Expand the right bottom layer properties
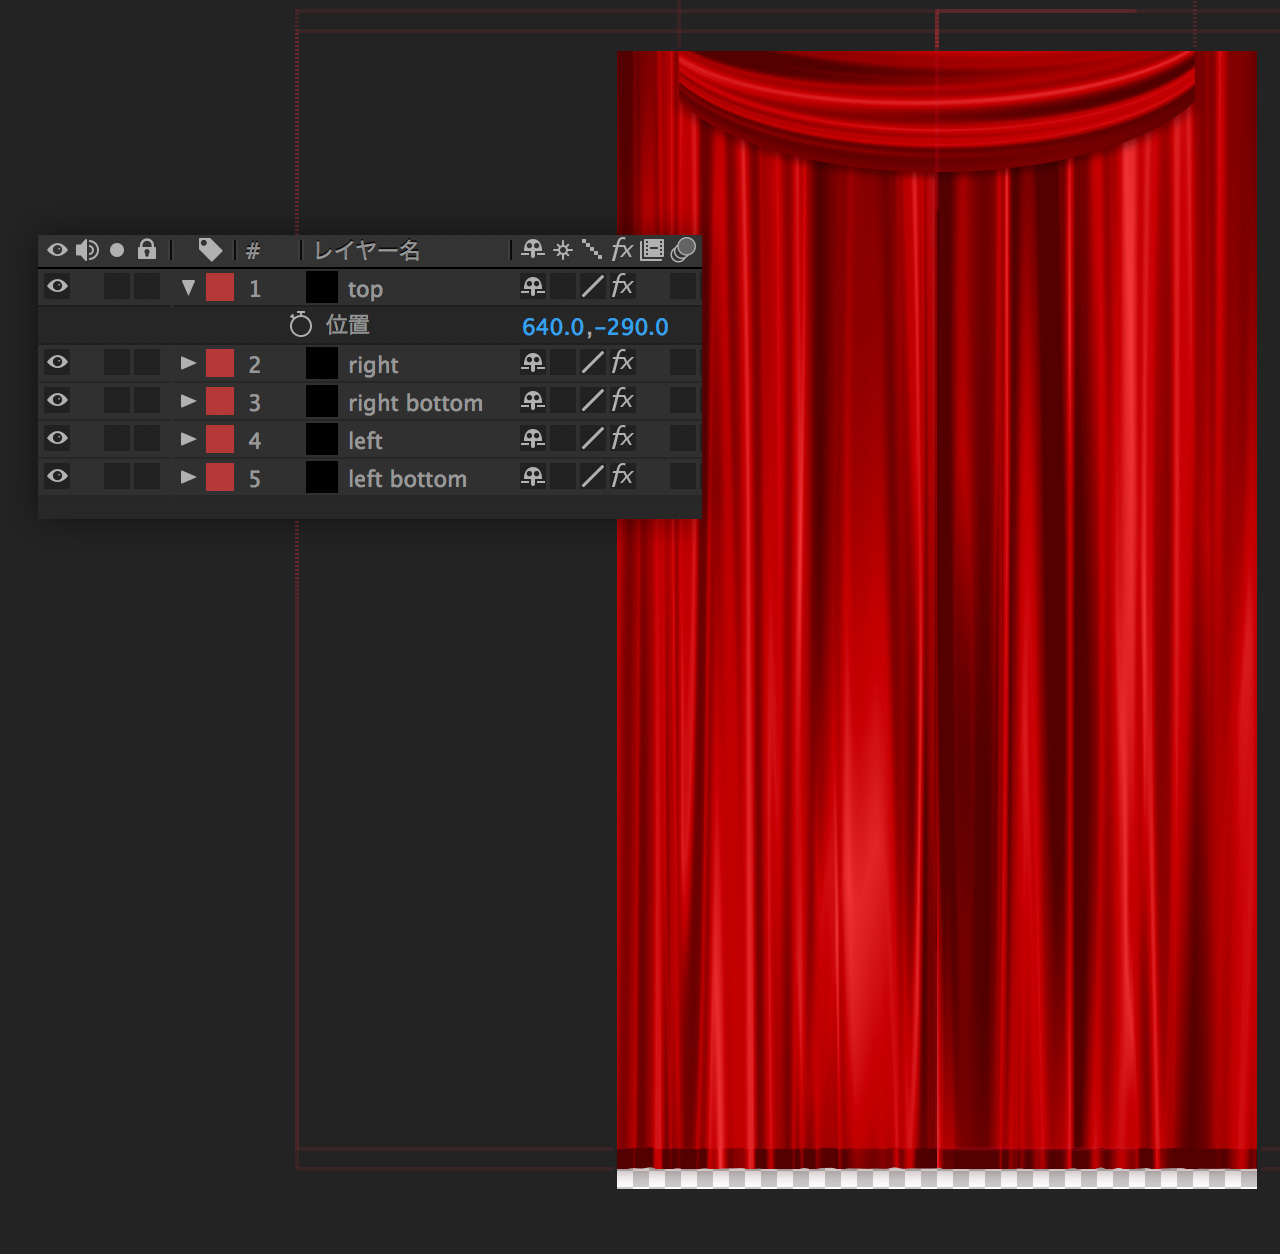Image resolution: width=1280 pixels, height=1254 pixels. (188, 401)
